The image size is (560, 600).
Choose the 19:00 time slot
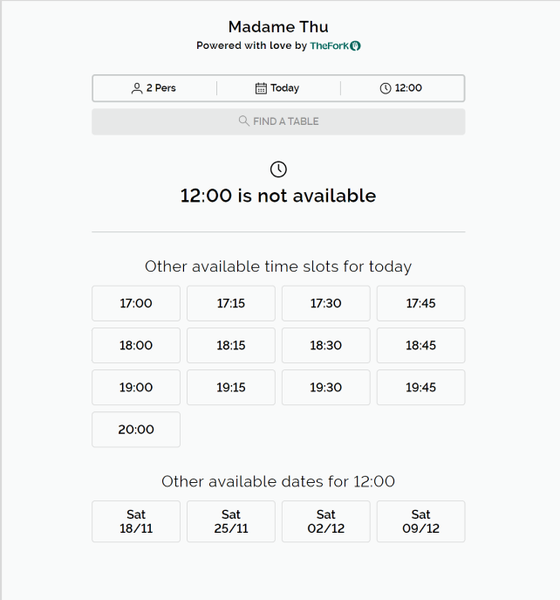(x=136, y=387)
